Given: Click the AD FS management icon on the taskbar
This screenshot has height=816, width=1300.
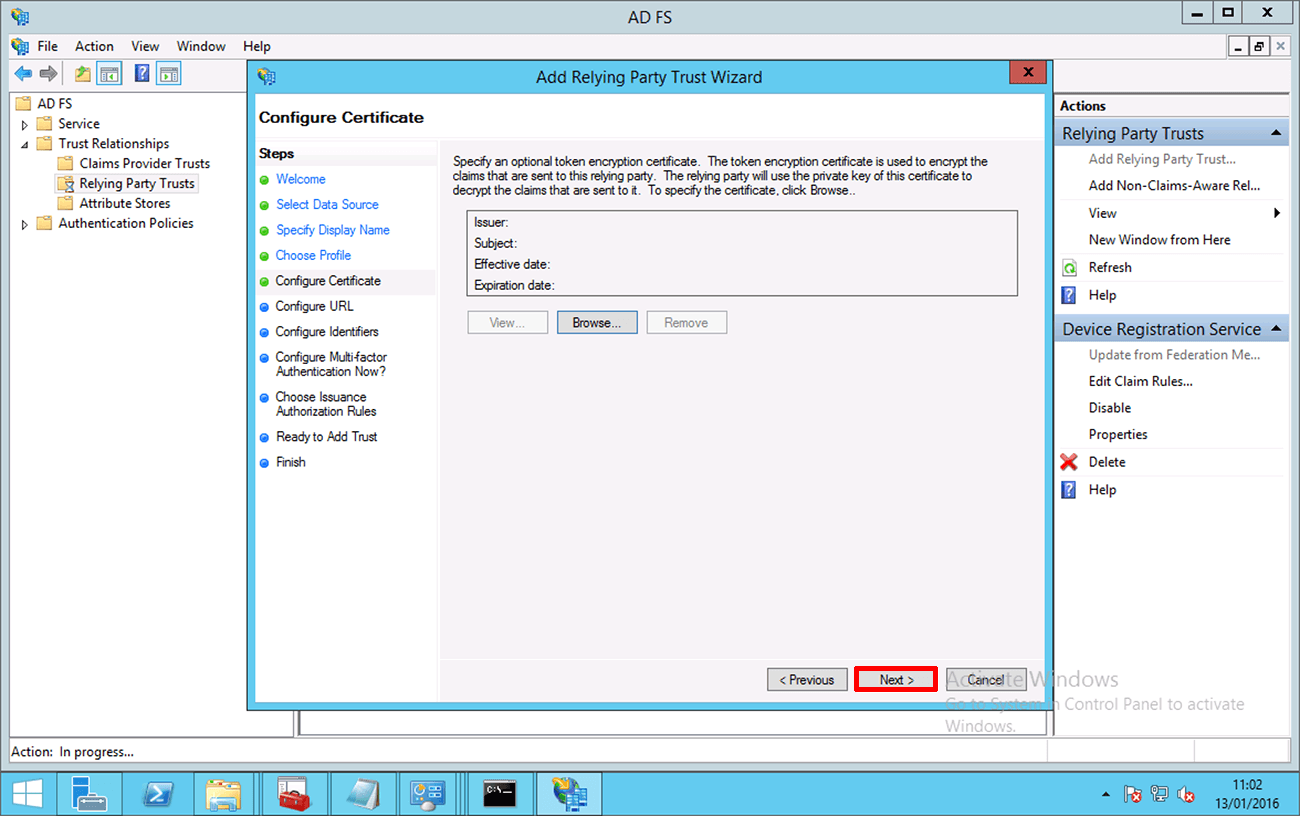Looking at the screenshot, I should [569, 794].
